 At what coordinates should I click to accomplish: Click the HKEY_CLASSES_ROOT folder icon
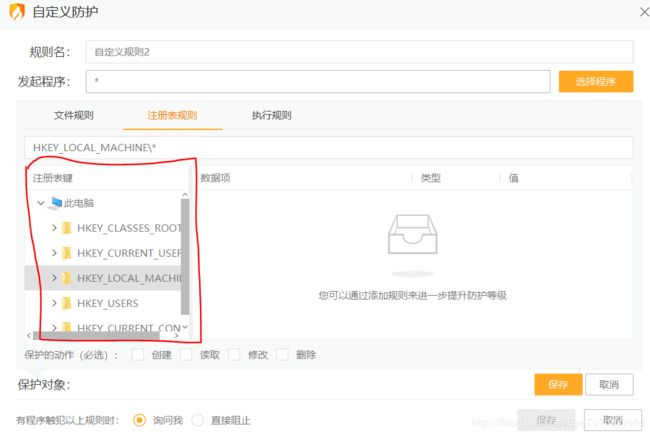click(x=66, y=228)
